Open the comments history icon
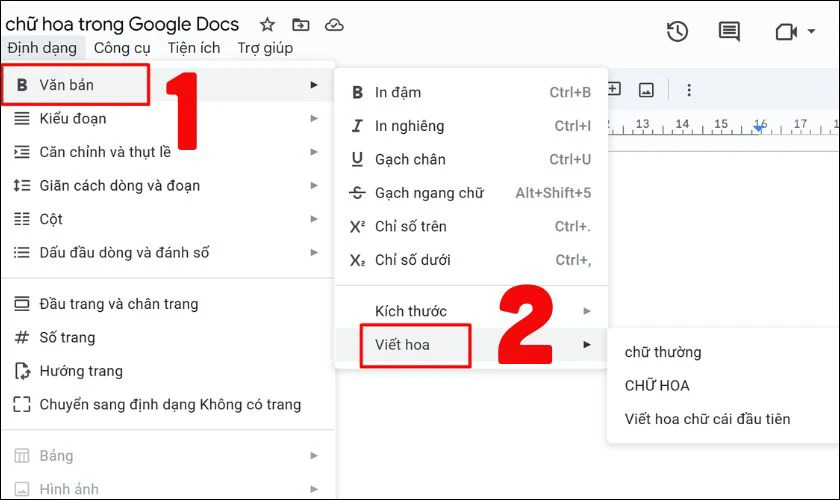Screen dimensions: 840x500 click(x=729, y=31)
